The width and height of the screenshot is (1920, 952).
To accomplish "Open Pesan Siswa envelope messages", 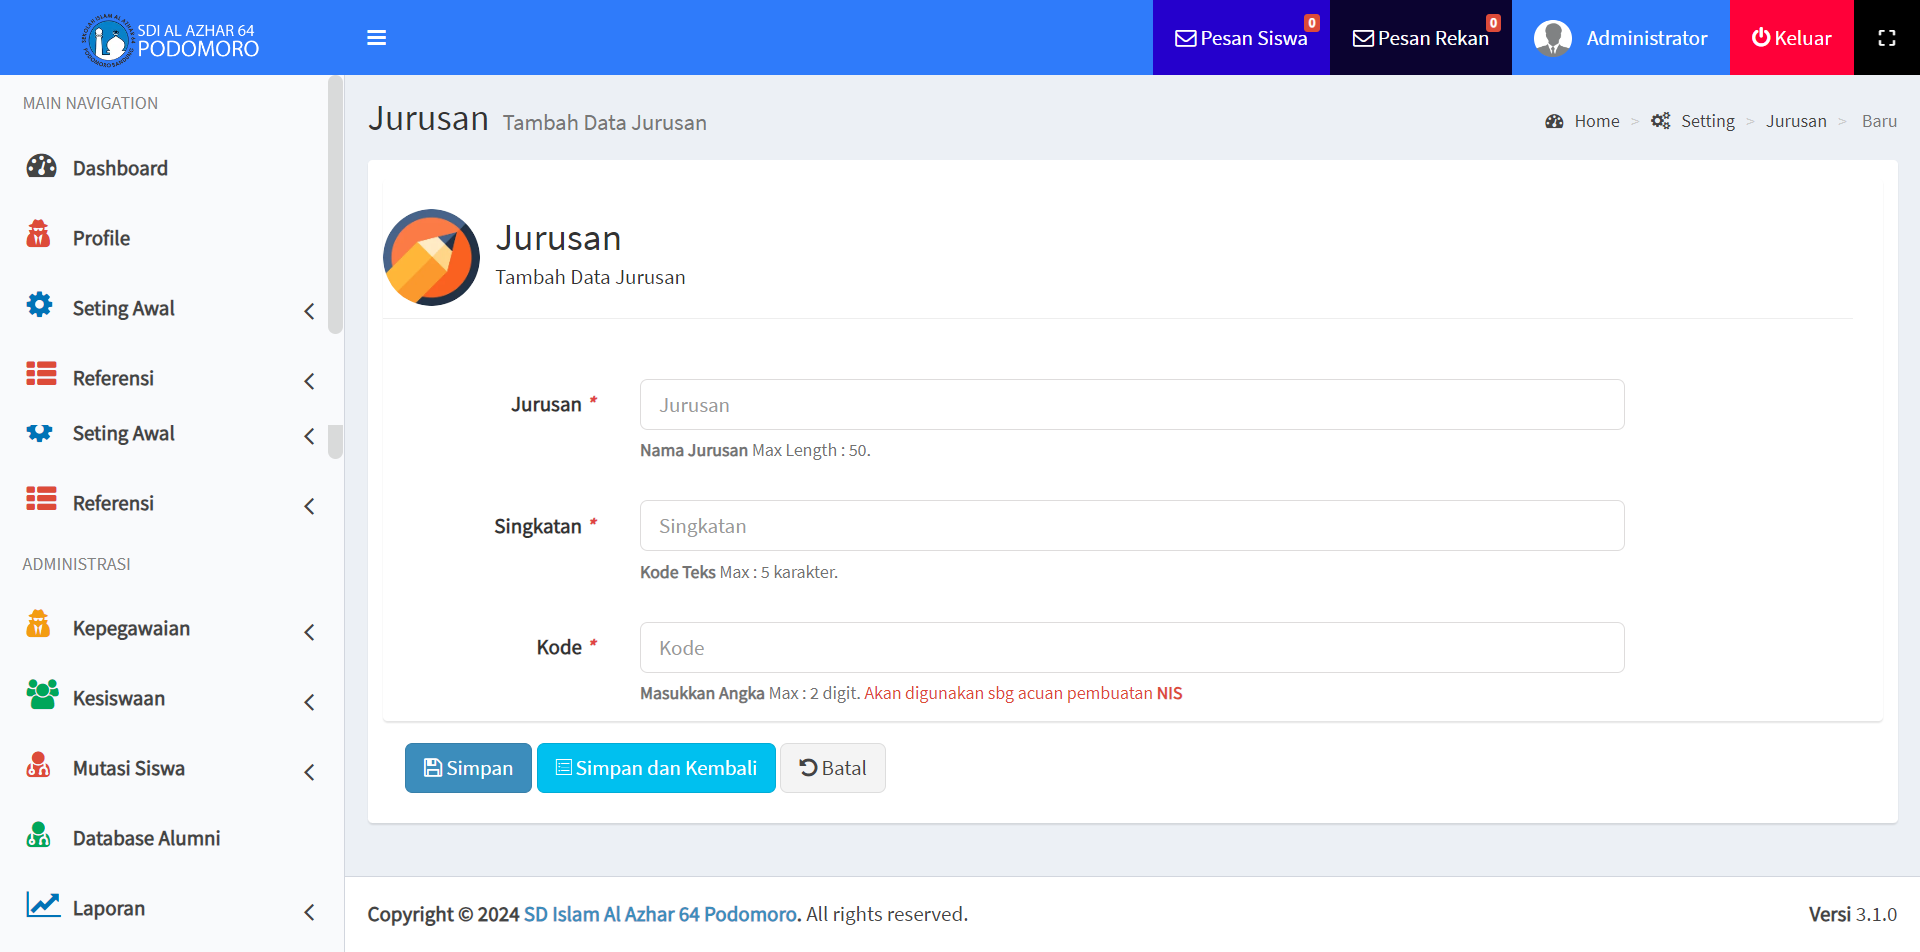I will (x=1240, y=38).
